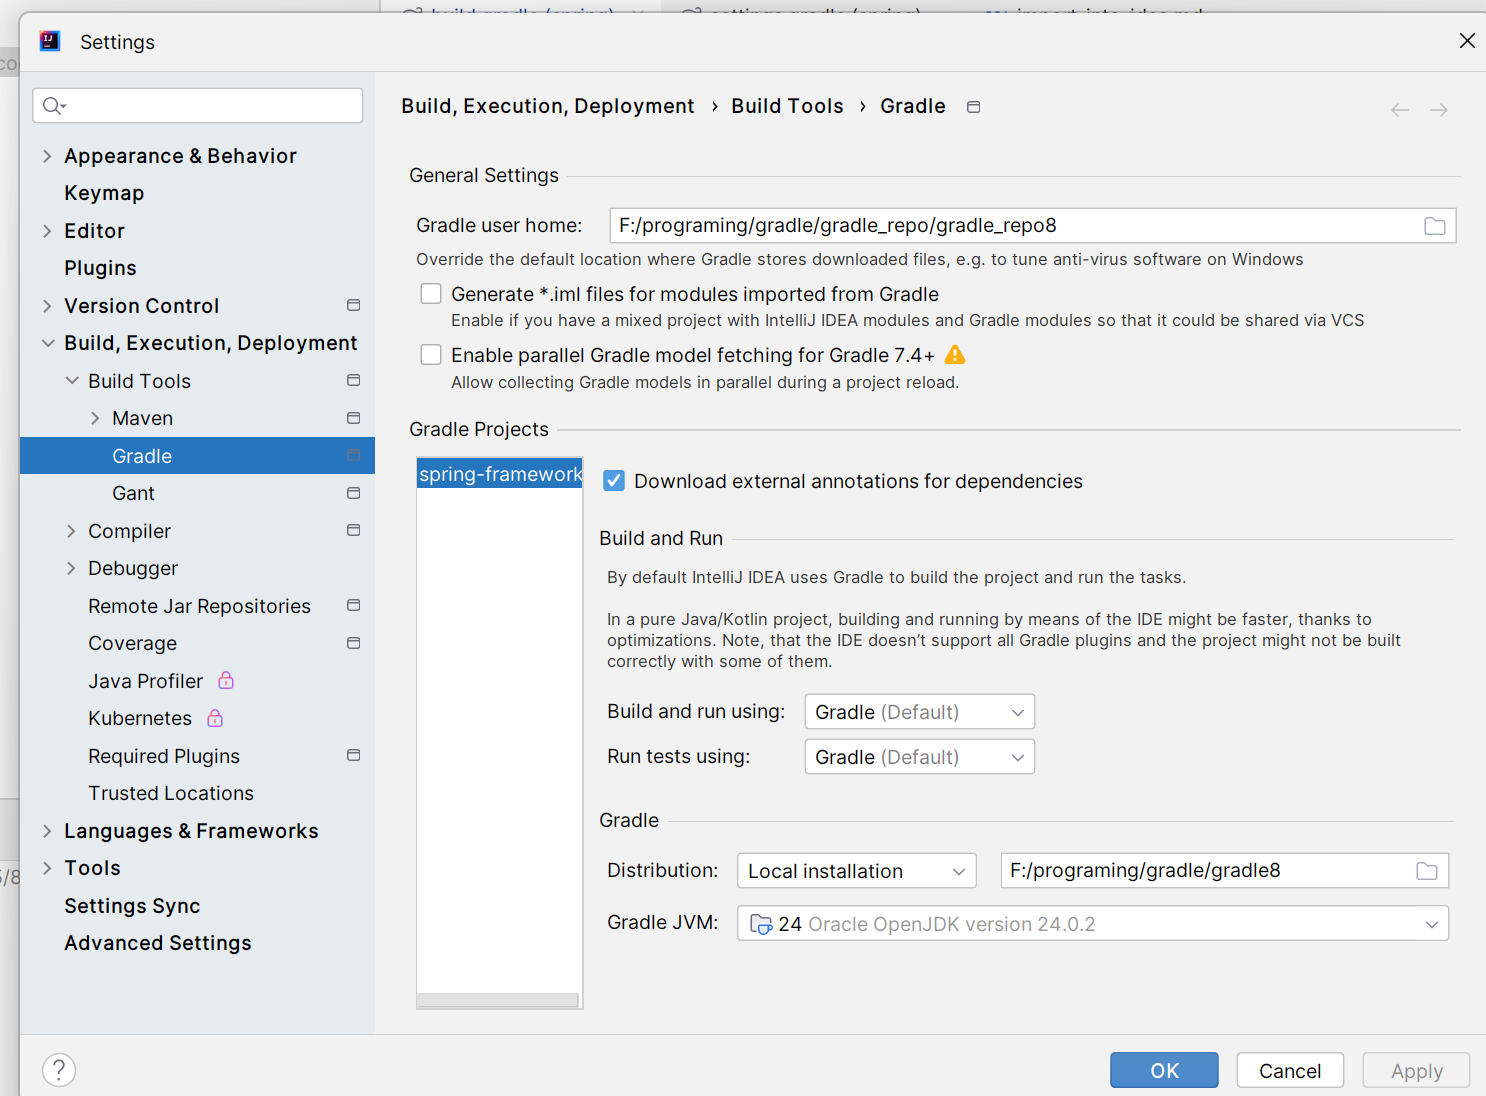
Task: Collapse Build, Execution, Deployment node
Action: coord(47,343)
